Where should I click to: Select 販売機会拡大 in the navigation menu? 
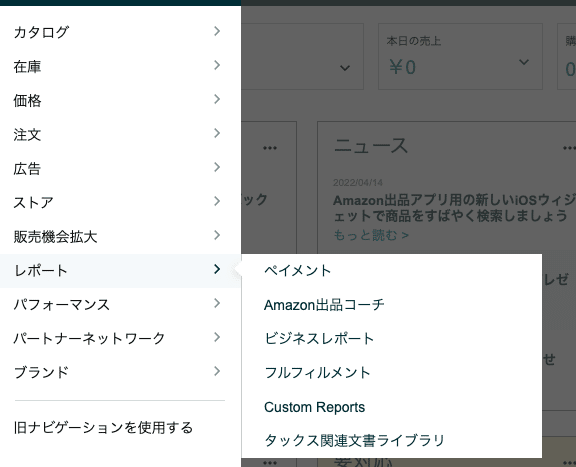pos(120,236)
